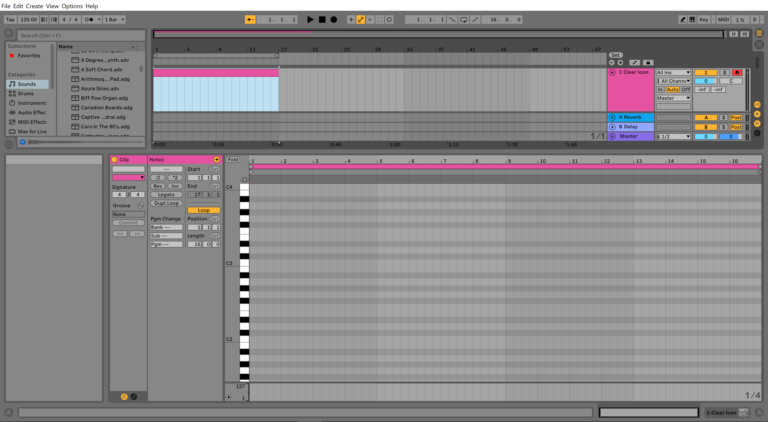Image resolution: width=768 pixels, height=422 pixels.
Task: Click the MIDI Arrangement Overdub plus icon
Action: (351, 20)
